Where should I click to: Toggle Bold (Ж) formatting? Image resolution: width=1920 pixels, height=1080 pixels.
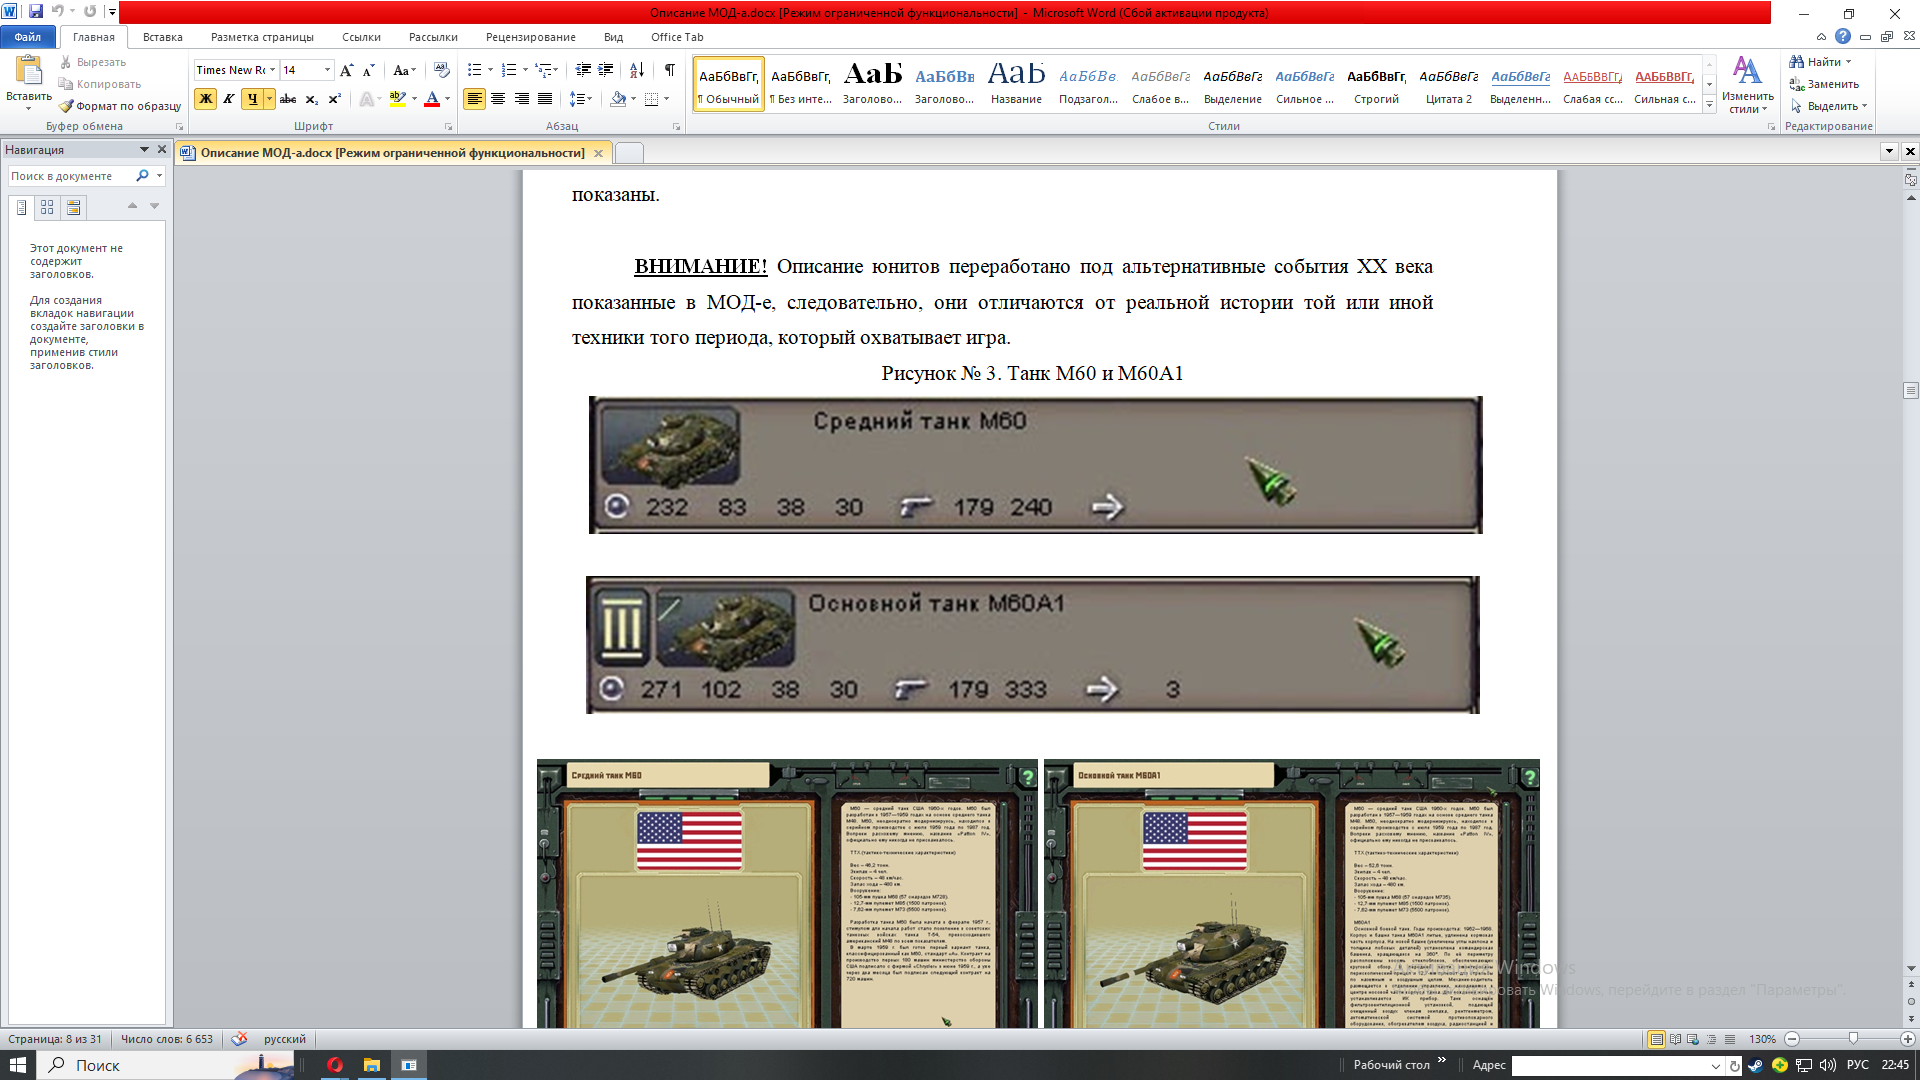point(205,99)
